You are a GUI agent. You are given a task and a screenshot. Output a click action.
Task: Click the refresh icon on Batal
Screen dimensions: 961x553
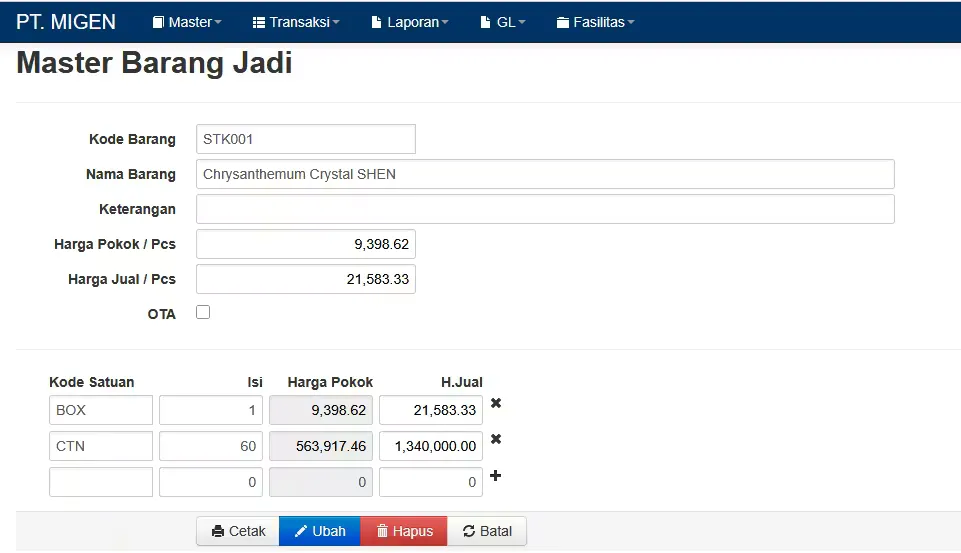(469, 531)
